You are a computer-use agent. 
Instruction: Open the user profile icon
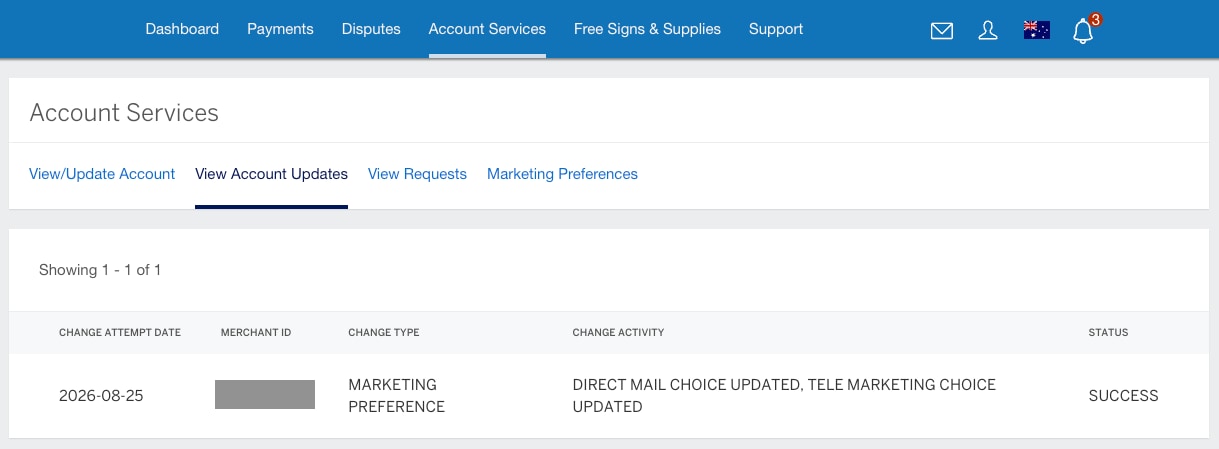coord(988,30)
